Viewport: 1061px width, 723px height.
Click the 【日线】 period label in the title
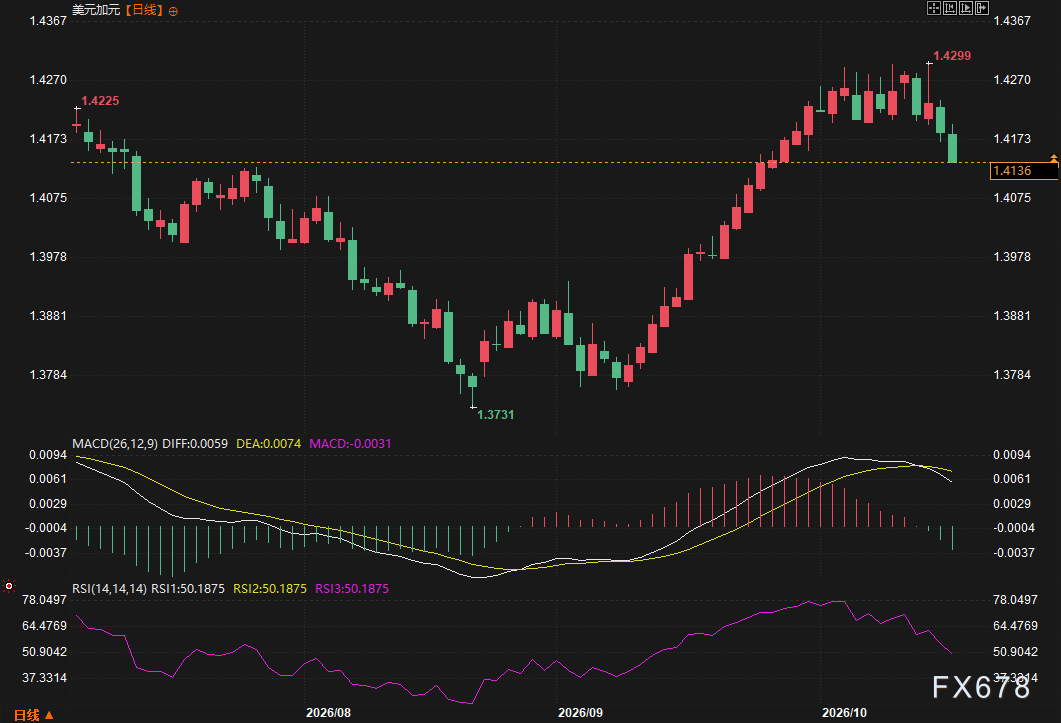coord(144,10)
